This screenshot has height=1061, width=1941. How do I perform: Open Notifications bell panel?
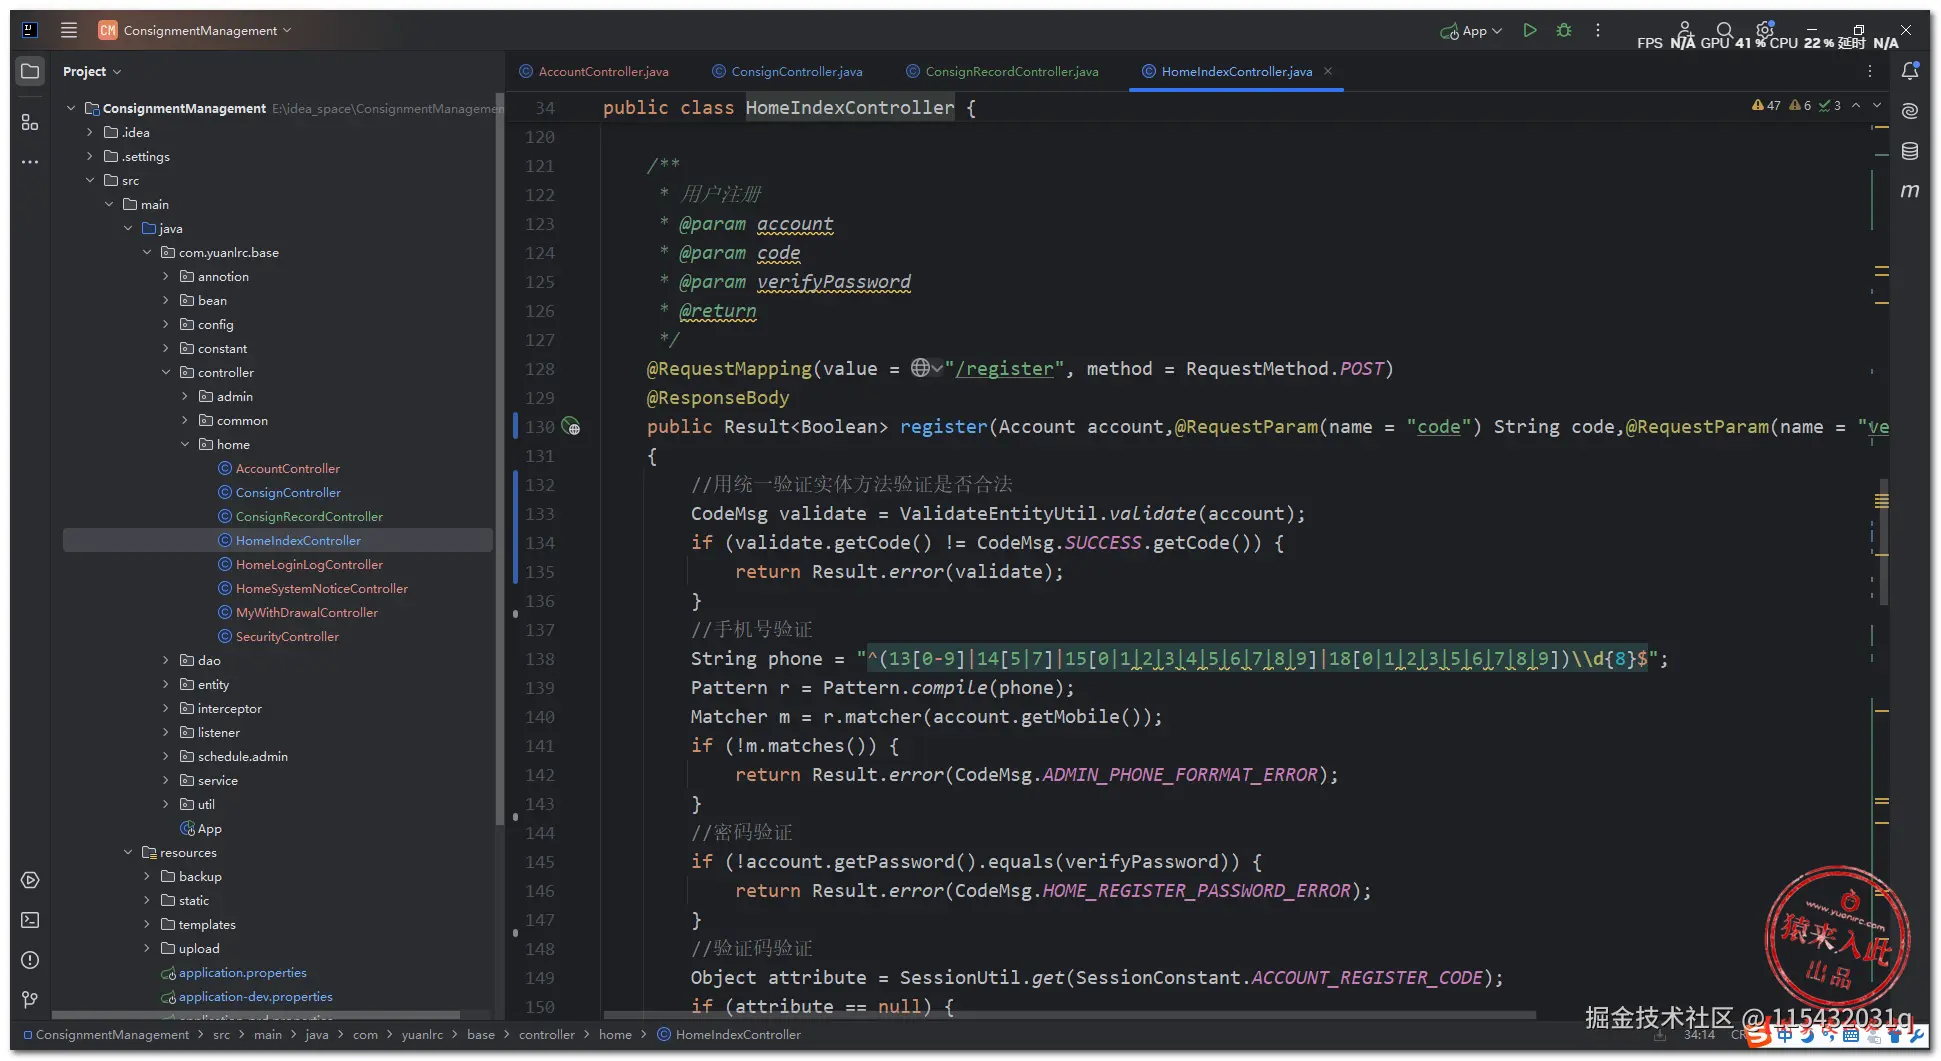(1910, 71)
